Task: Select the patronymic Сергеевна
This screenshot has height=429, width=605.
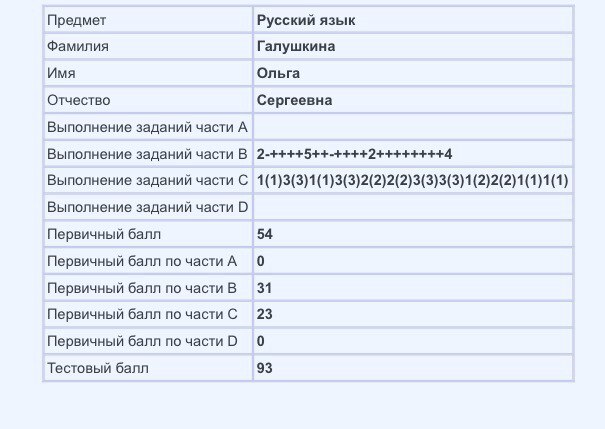Action: click(x=294, y=100)
